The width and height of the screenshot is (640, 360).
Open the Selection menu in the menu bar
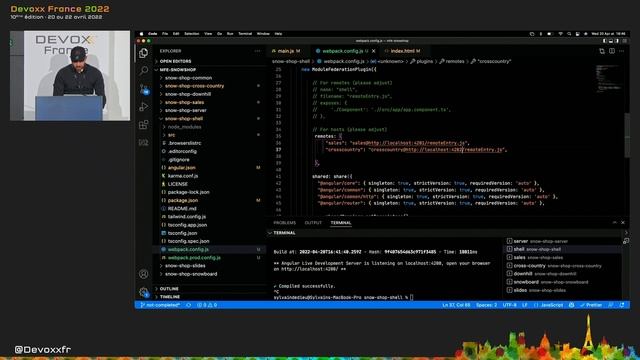[191, 34]
